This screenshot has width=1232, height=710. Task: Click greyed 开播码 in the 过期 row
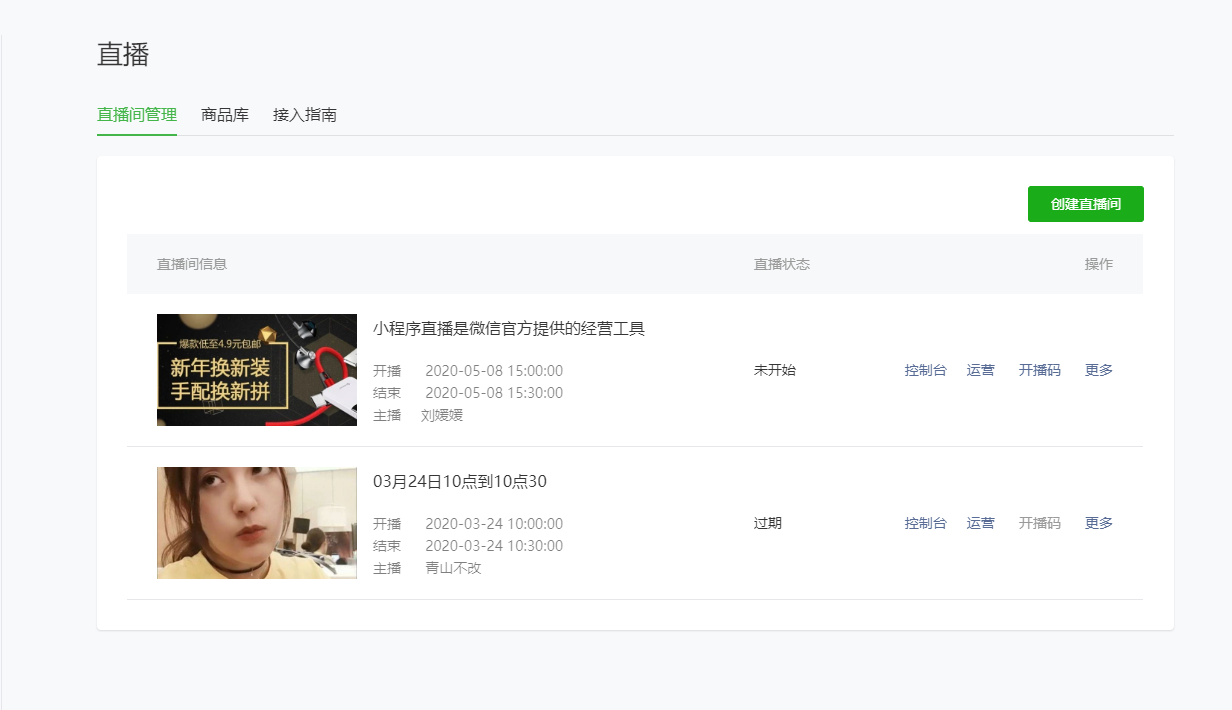click(1039, 523)
